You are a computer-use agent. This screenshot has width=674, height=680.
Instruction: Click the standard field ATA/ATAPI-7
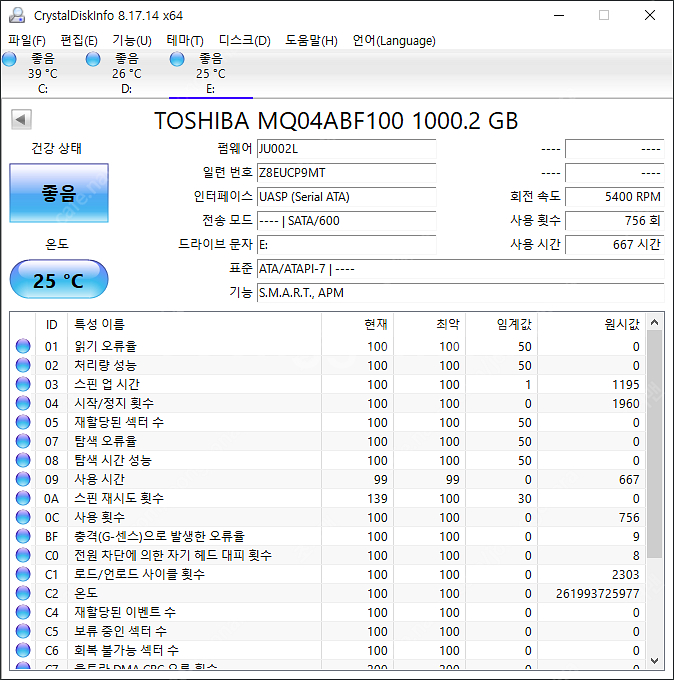click(461, 269)
